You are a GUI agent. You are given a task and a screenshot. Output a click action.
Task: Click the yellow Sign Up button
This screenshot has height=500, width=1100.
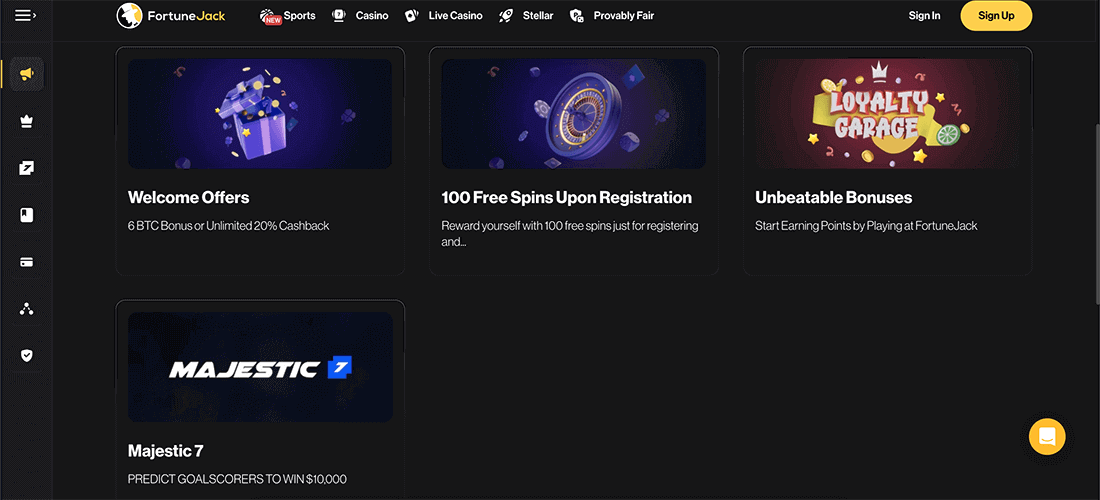point(996,15)
